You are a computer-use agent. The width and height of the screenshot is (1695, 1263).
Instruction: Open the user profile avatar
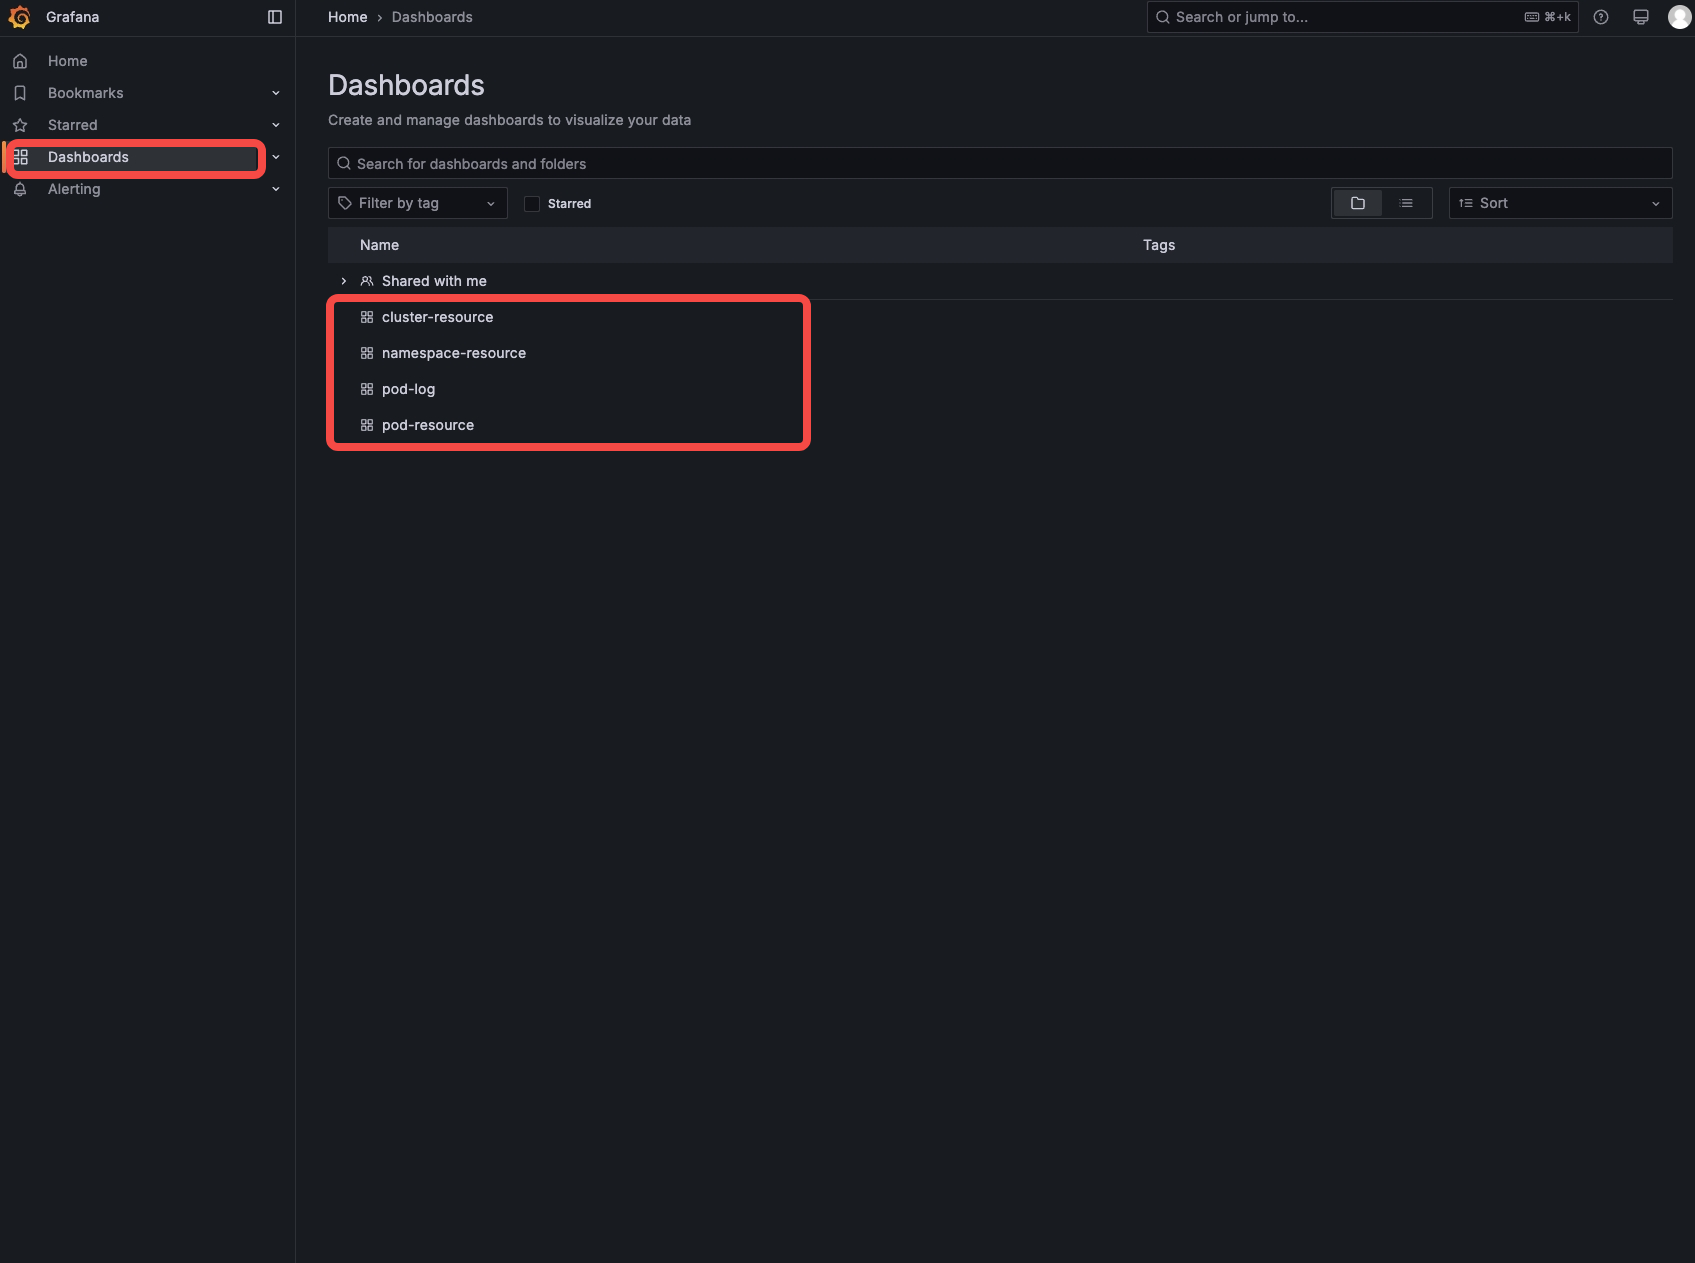point(1680,17)
